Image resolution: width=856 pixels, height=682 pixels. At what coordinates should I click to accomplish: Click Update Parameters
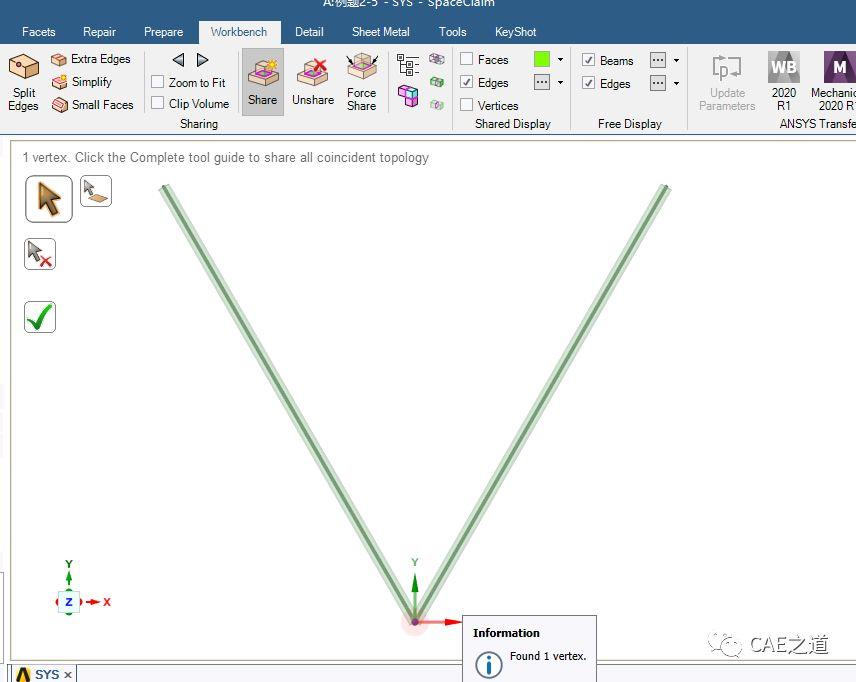tap(727, 82)
